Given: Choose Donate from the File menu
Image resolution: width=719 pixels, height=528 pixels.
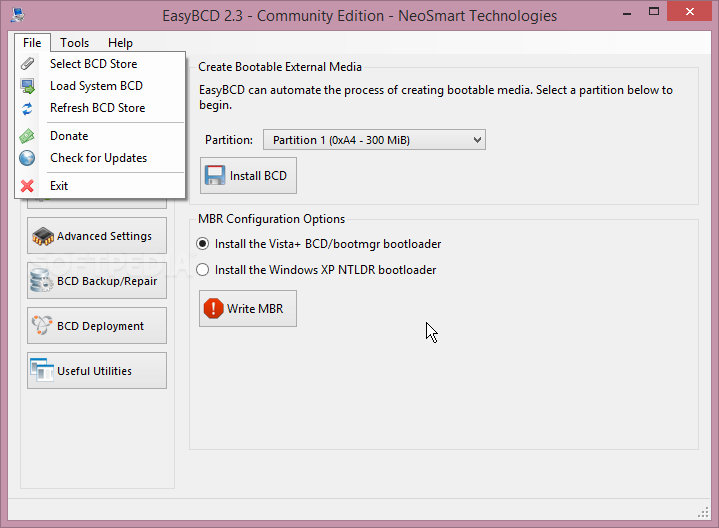Looking at the screenshot, I should pos(100,136).
